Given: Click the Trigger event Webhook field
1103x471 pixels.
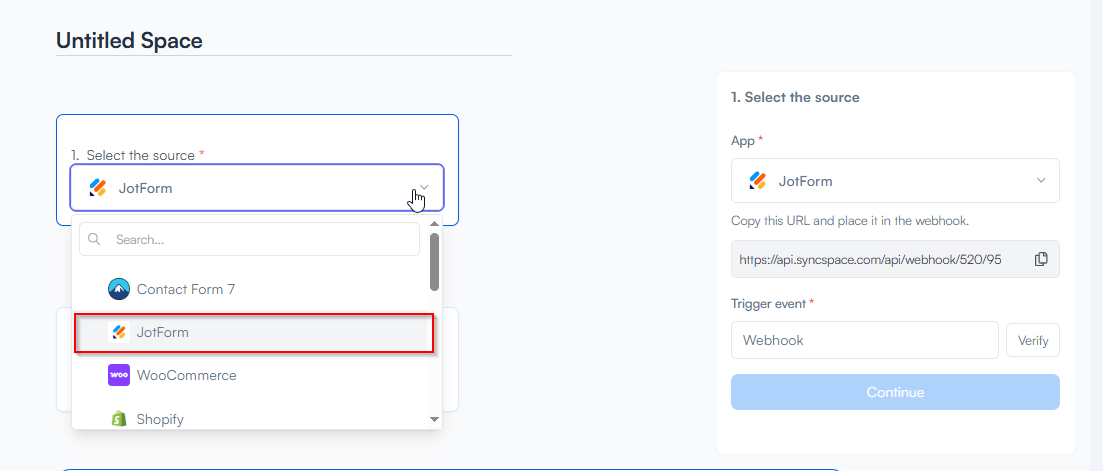Looking at the screenshot, I should pyautogui.click(x=864, y=340).
